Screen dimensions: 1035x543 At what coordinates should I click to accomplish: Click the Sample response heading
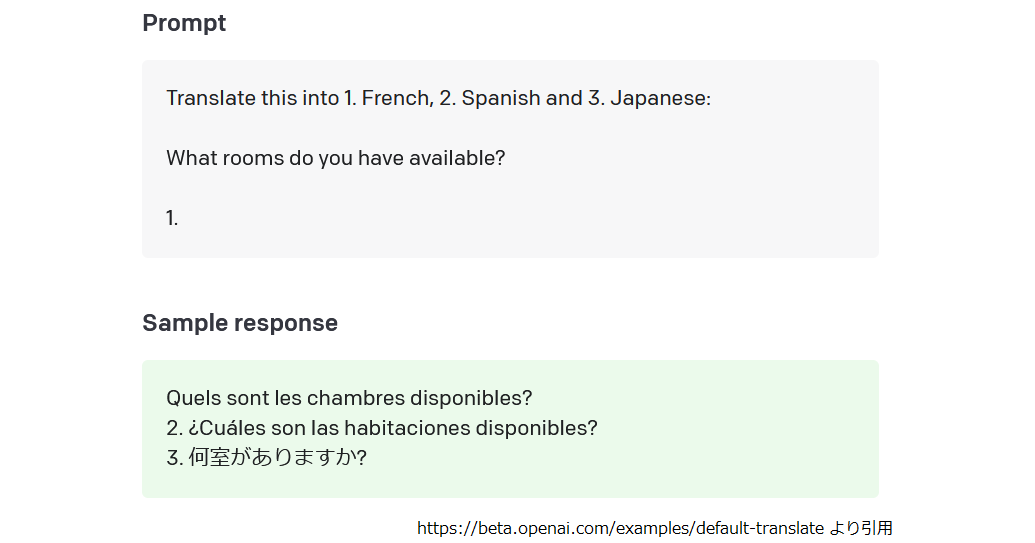pos(240,323)
